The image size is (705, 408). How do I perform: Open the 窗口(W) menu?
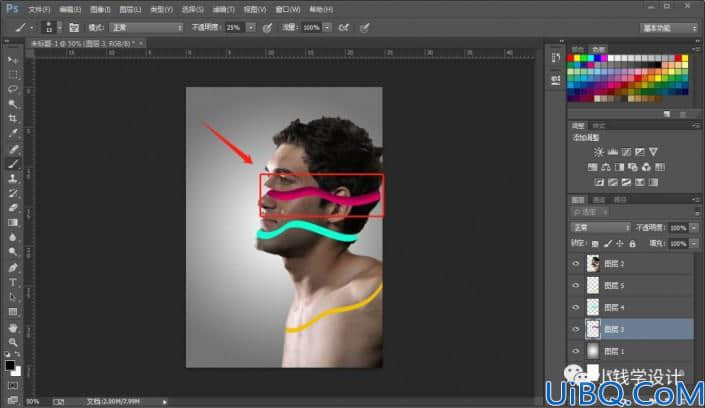(x=288, y=9)
